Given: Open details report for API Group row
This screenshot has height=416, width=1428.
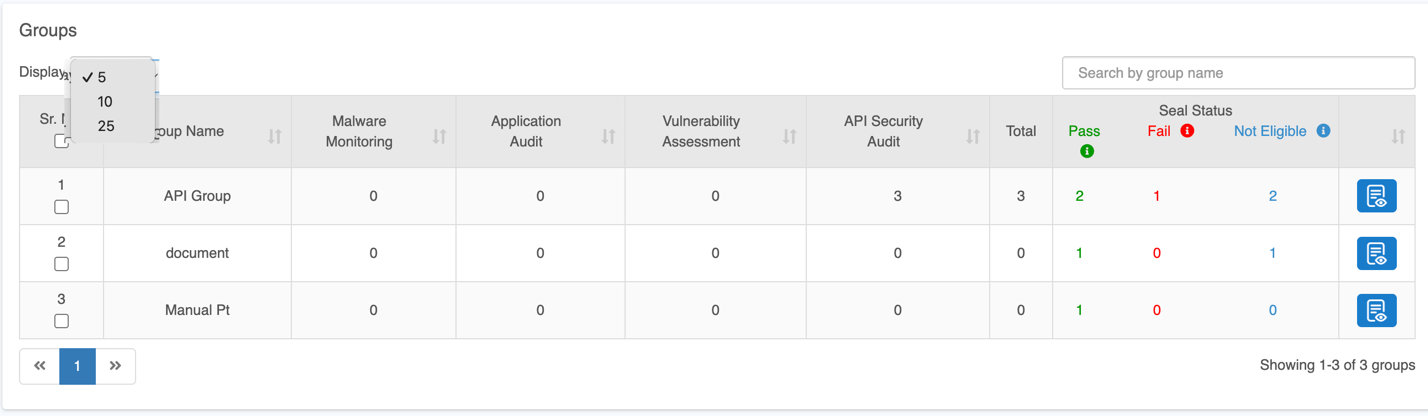Looking at the screenshot, I should point(1376,196).
